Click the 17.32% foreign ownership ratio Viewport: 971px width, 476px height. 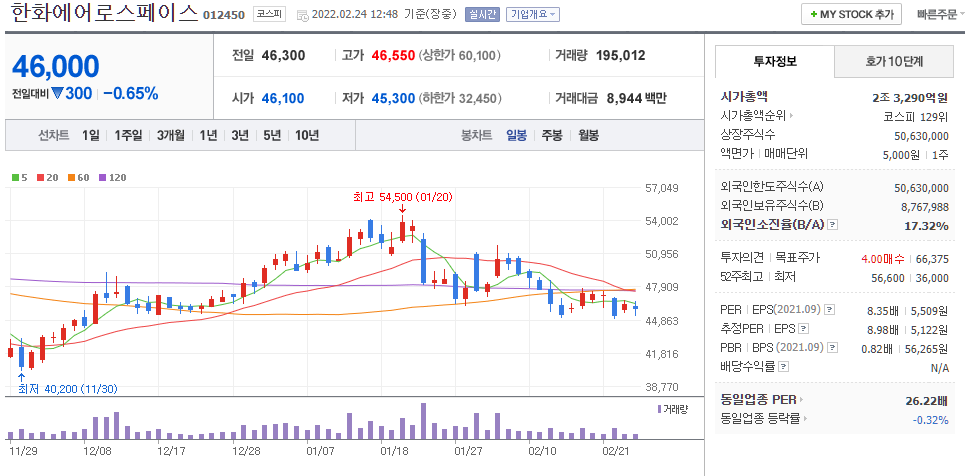926,226
